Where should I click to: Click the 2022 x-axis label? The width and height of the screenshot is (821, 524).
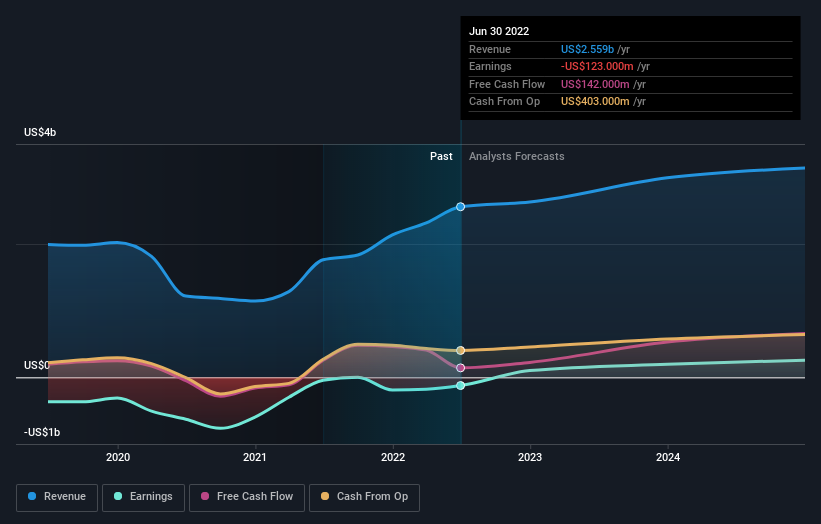393,458
